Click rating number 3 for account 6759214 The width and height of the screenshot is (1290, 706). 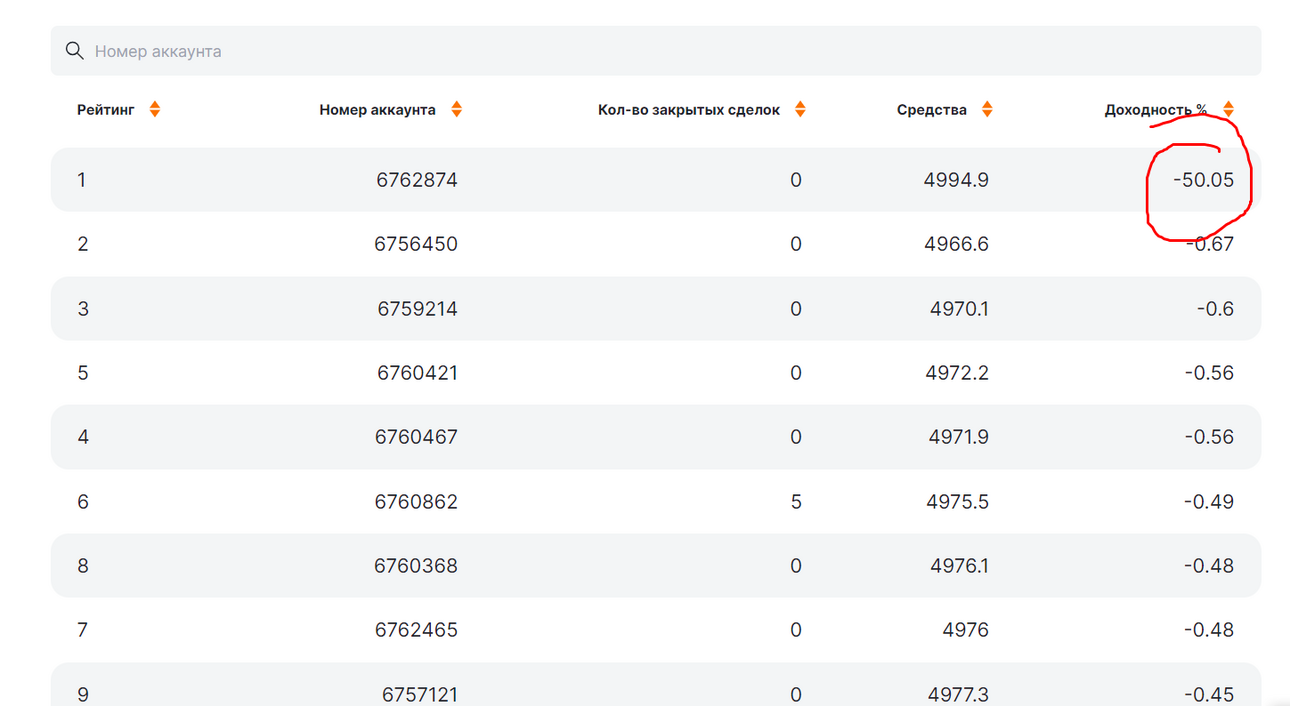(x=83, y=309)
